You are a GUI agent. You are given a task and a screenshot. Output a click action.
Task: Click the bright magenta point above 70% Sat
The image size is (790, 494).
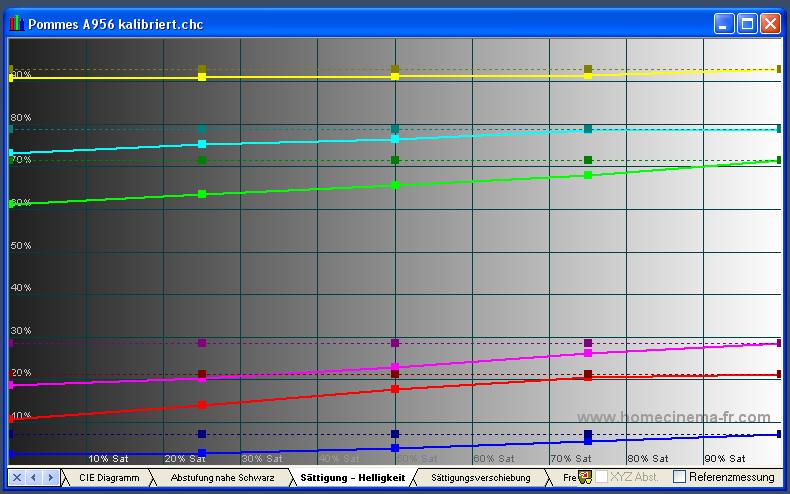[x=588, y=353]
